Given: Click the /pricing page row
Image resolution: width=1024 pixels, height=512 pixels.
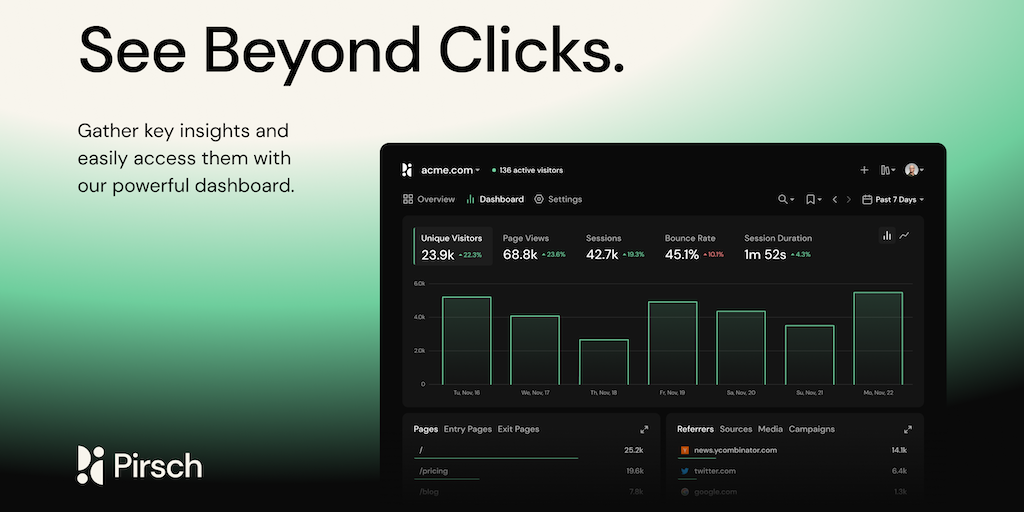Looking at the screenshot, I should [530, 472].
